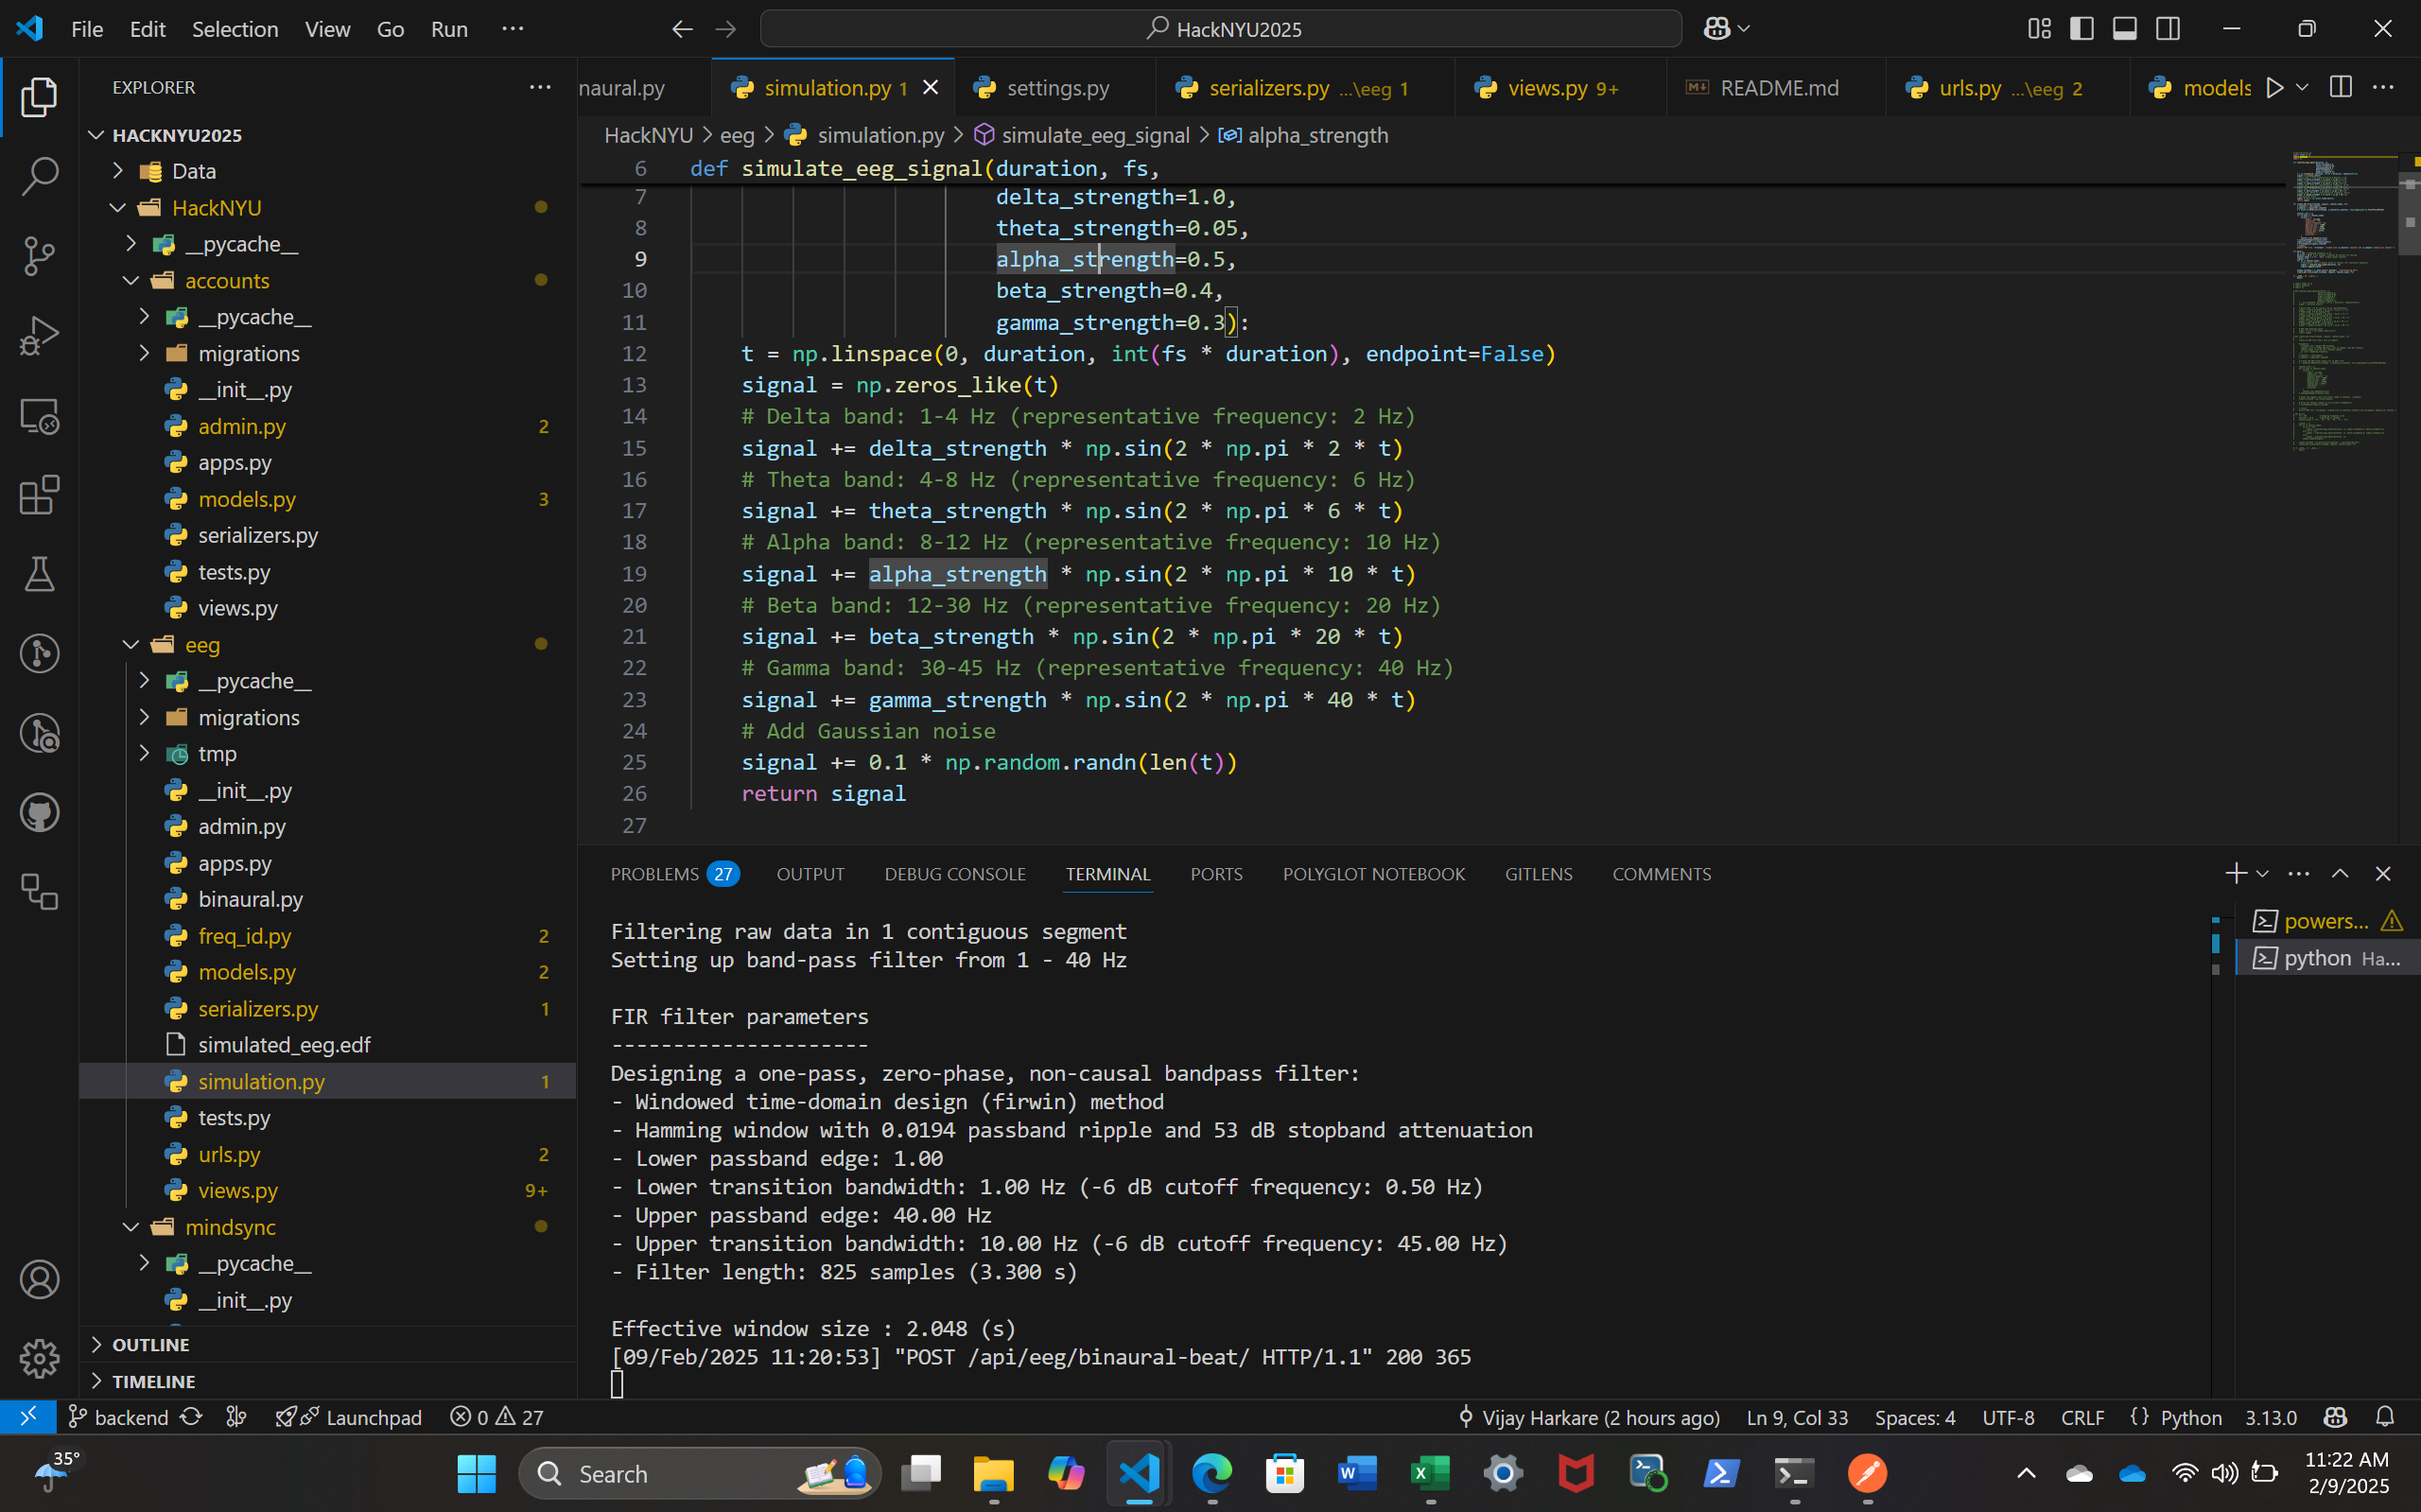The image size is (2421, 1512).
Task: Toggle the Secondary Side Bar visibility
Action: click(2168, 29)
